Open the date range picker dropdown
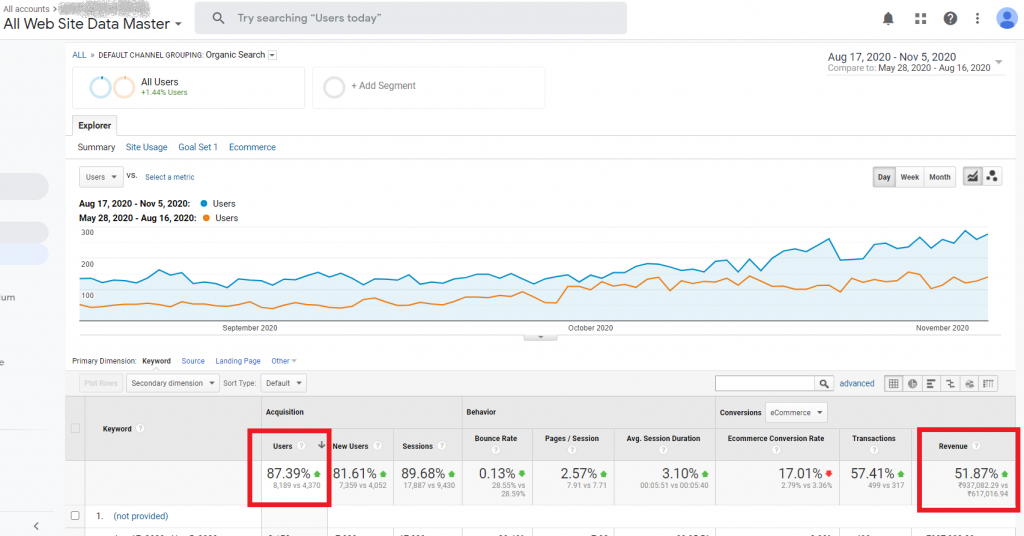Viewport: 1024px width, 536px height. (x=999, y=62)
